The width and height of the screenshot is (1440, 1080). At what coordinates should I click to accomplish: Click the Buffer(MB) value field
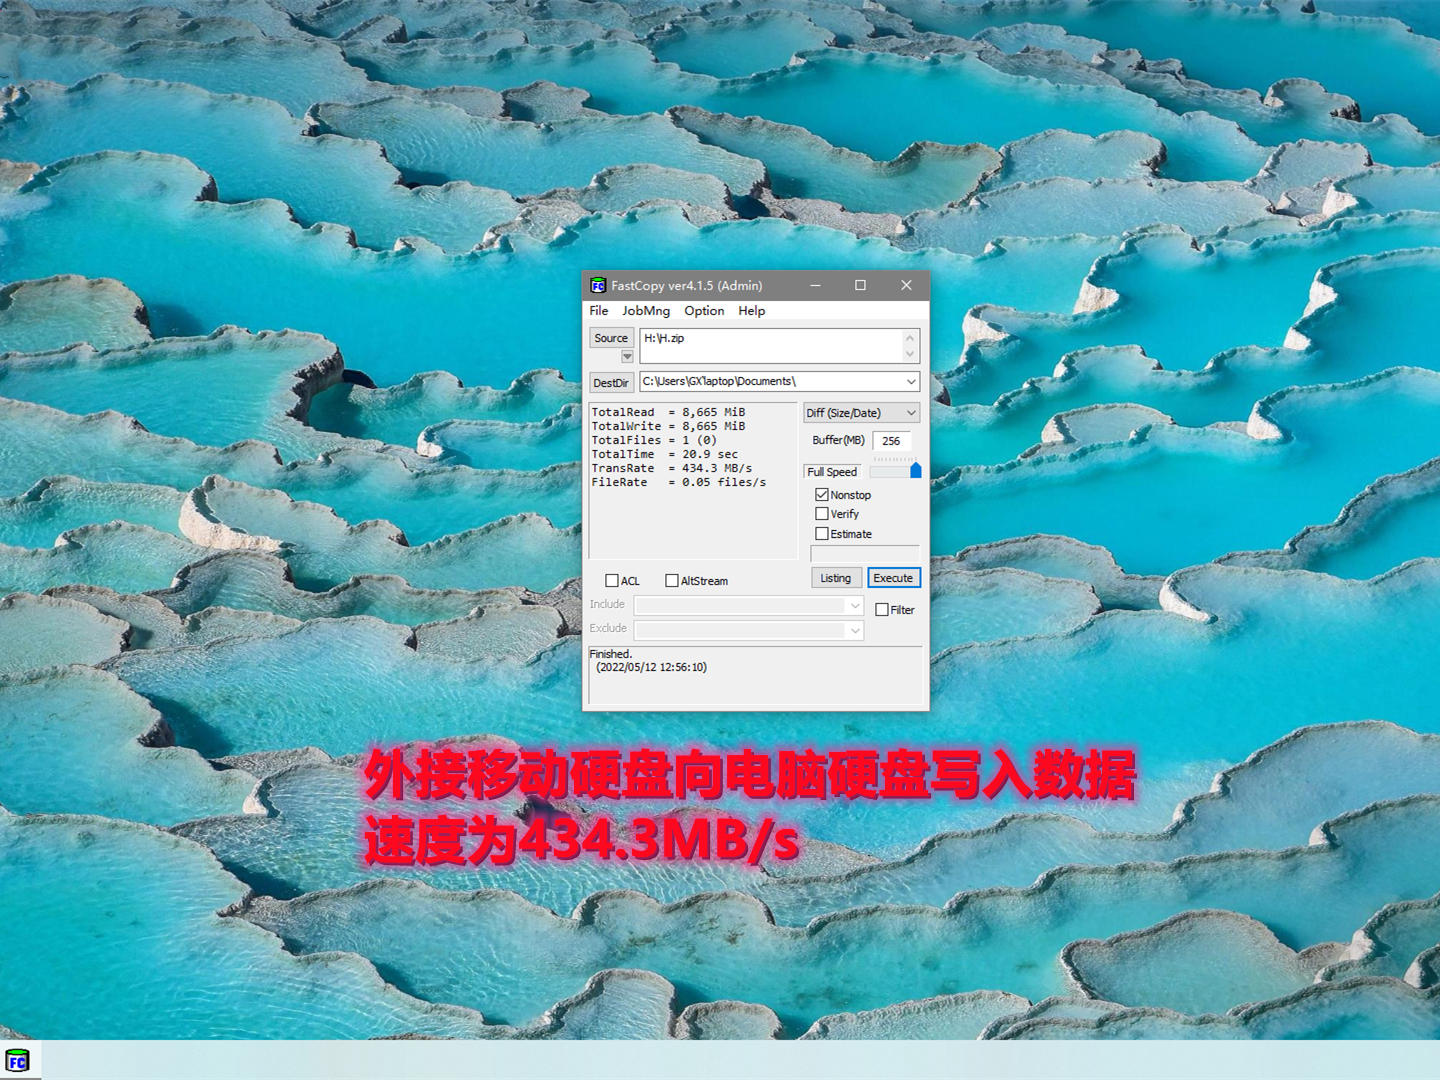click(x=892, y=440)
